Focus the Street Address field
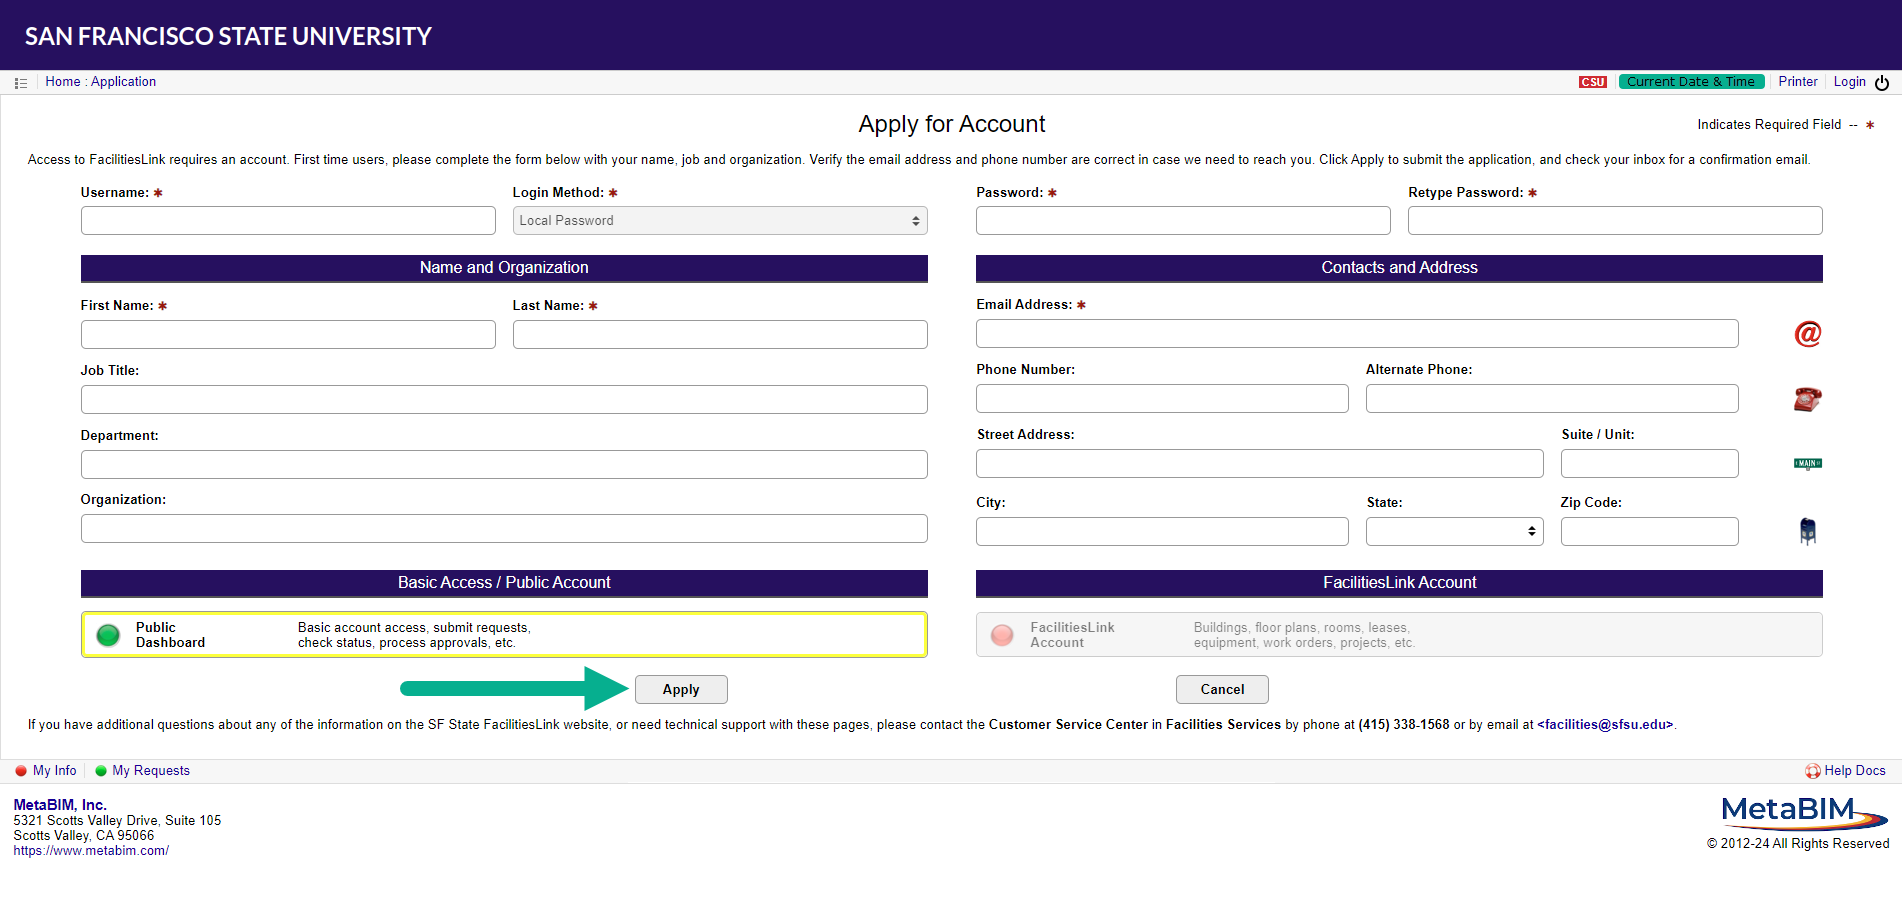 tap(1260, 464)
